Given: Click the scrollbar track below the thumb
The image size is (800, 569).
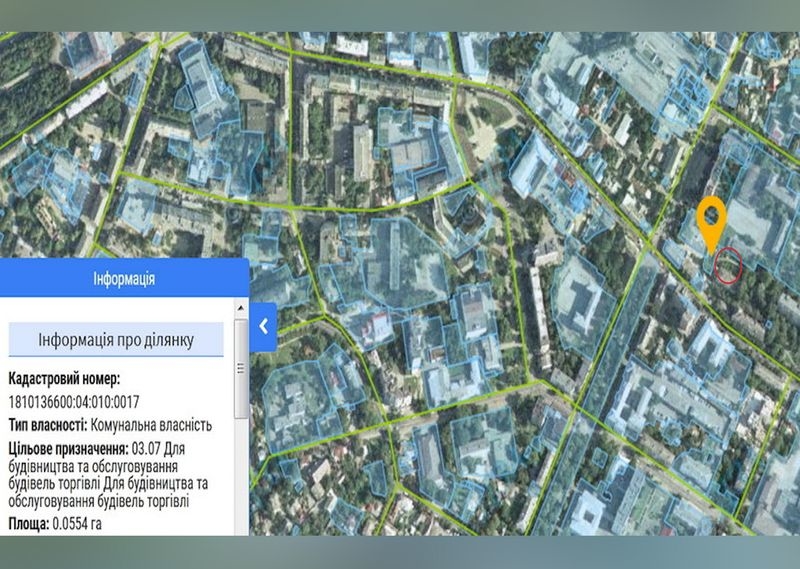Looking at the screenshot, I should (x=241, y=470).
